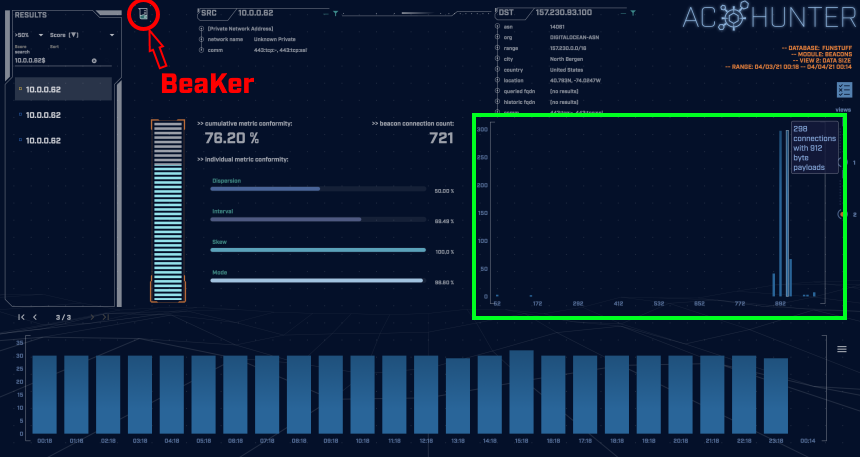Click the Interval conformity bar
This screenshot has width=860, height=457.
318,219
